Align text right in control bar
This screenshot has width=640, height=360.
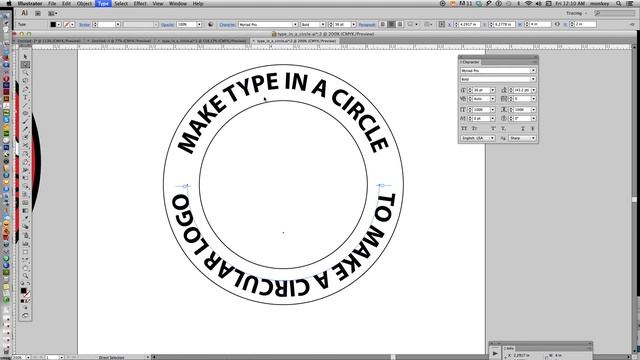(x=400, y=24)
